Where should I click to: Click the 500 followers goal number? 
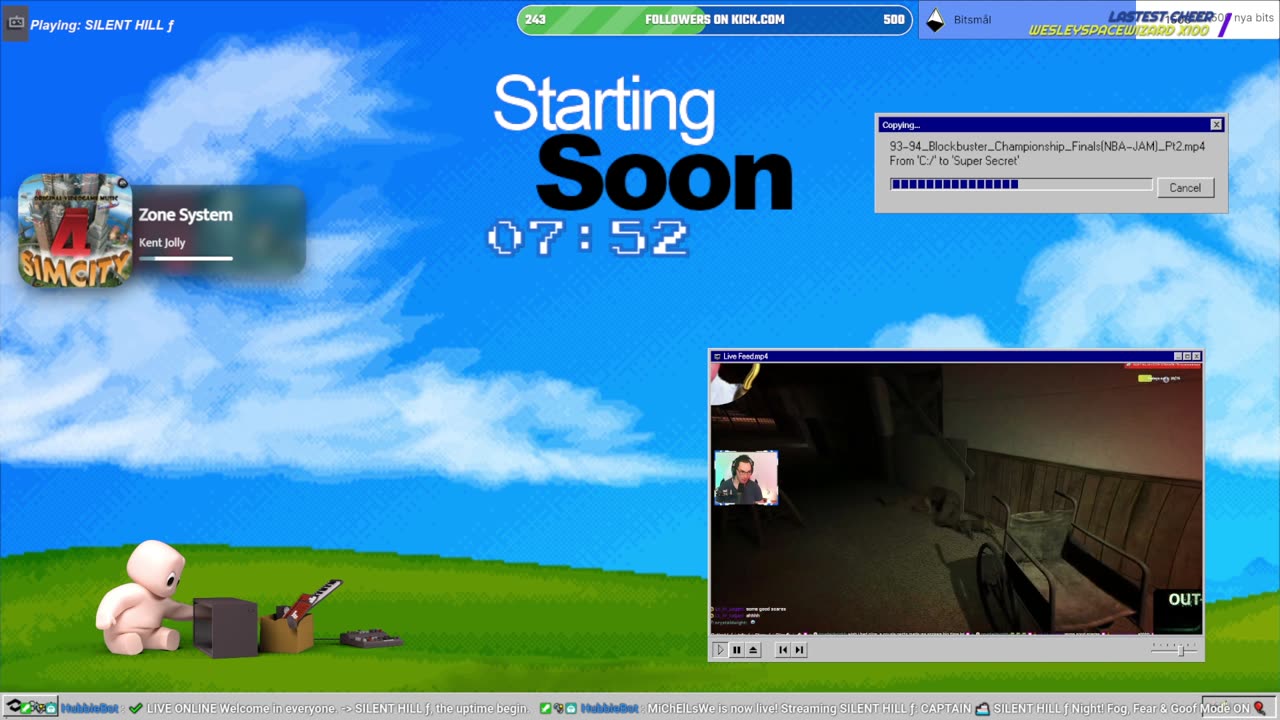coord(894,20)
